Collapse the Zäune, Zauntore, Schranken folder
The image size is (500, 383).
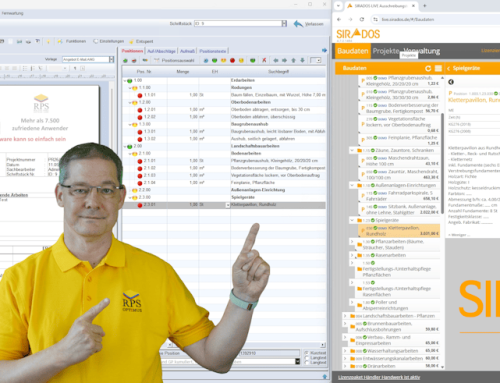(x=352, y=150)
